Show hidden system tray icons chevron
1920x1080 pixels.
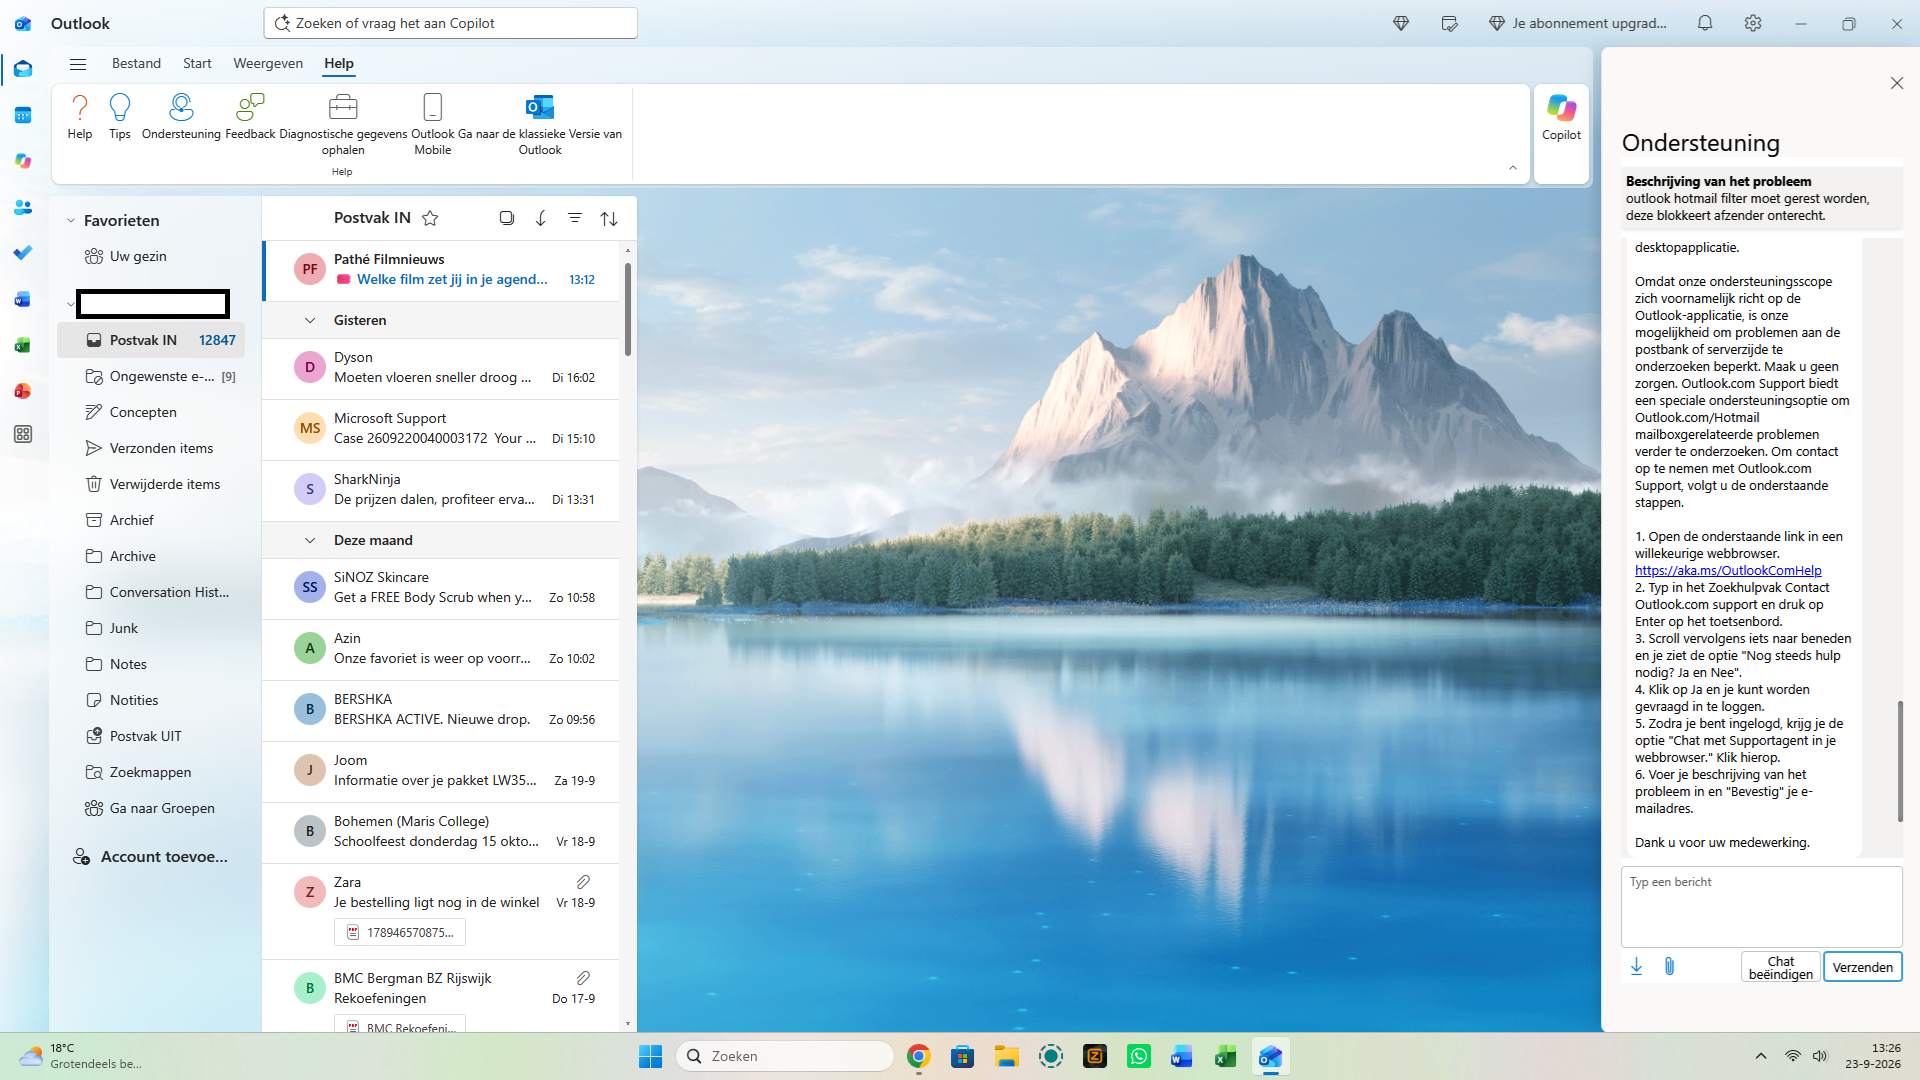(1761, 1056)
